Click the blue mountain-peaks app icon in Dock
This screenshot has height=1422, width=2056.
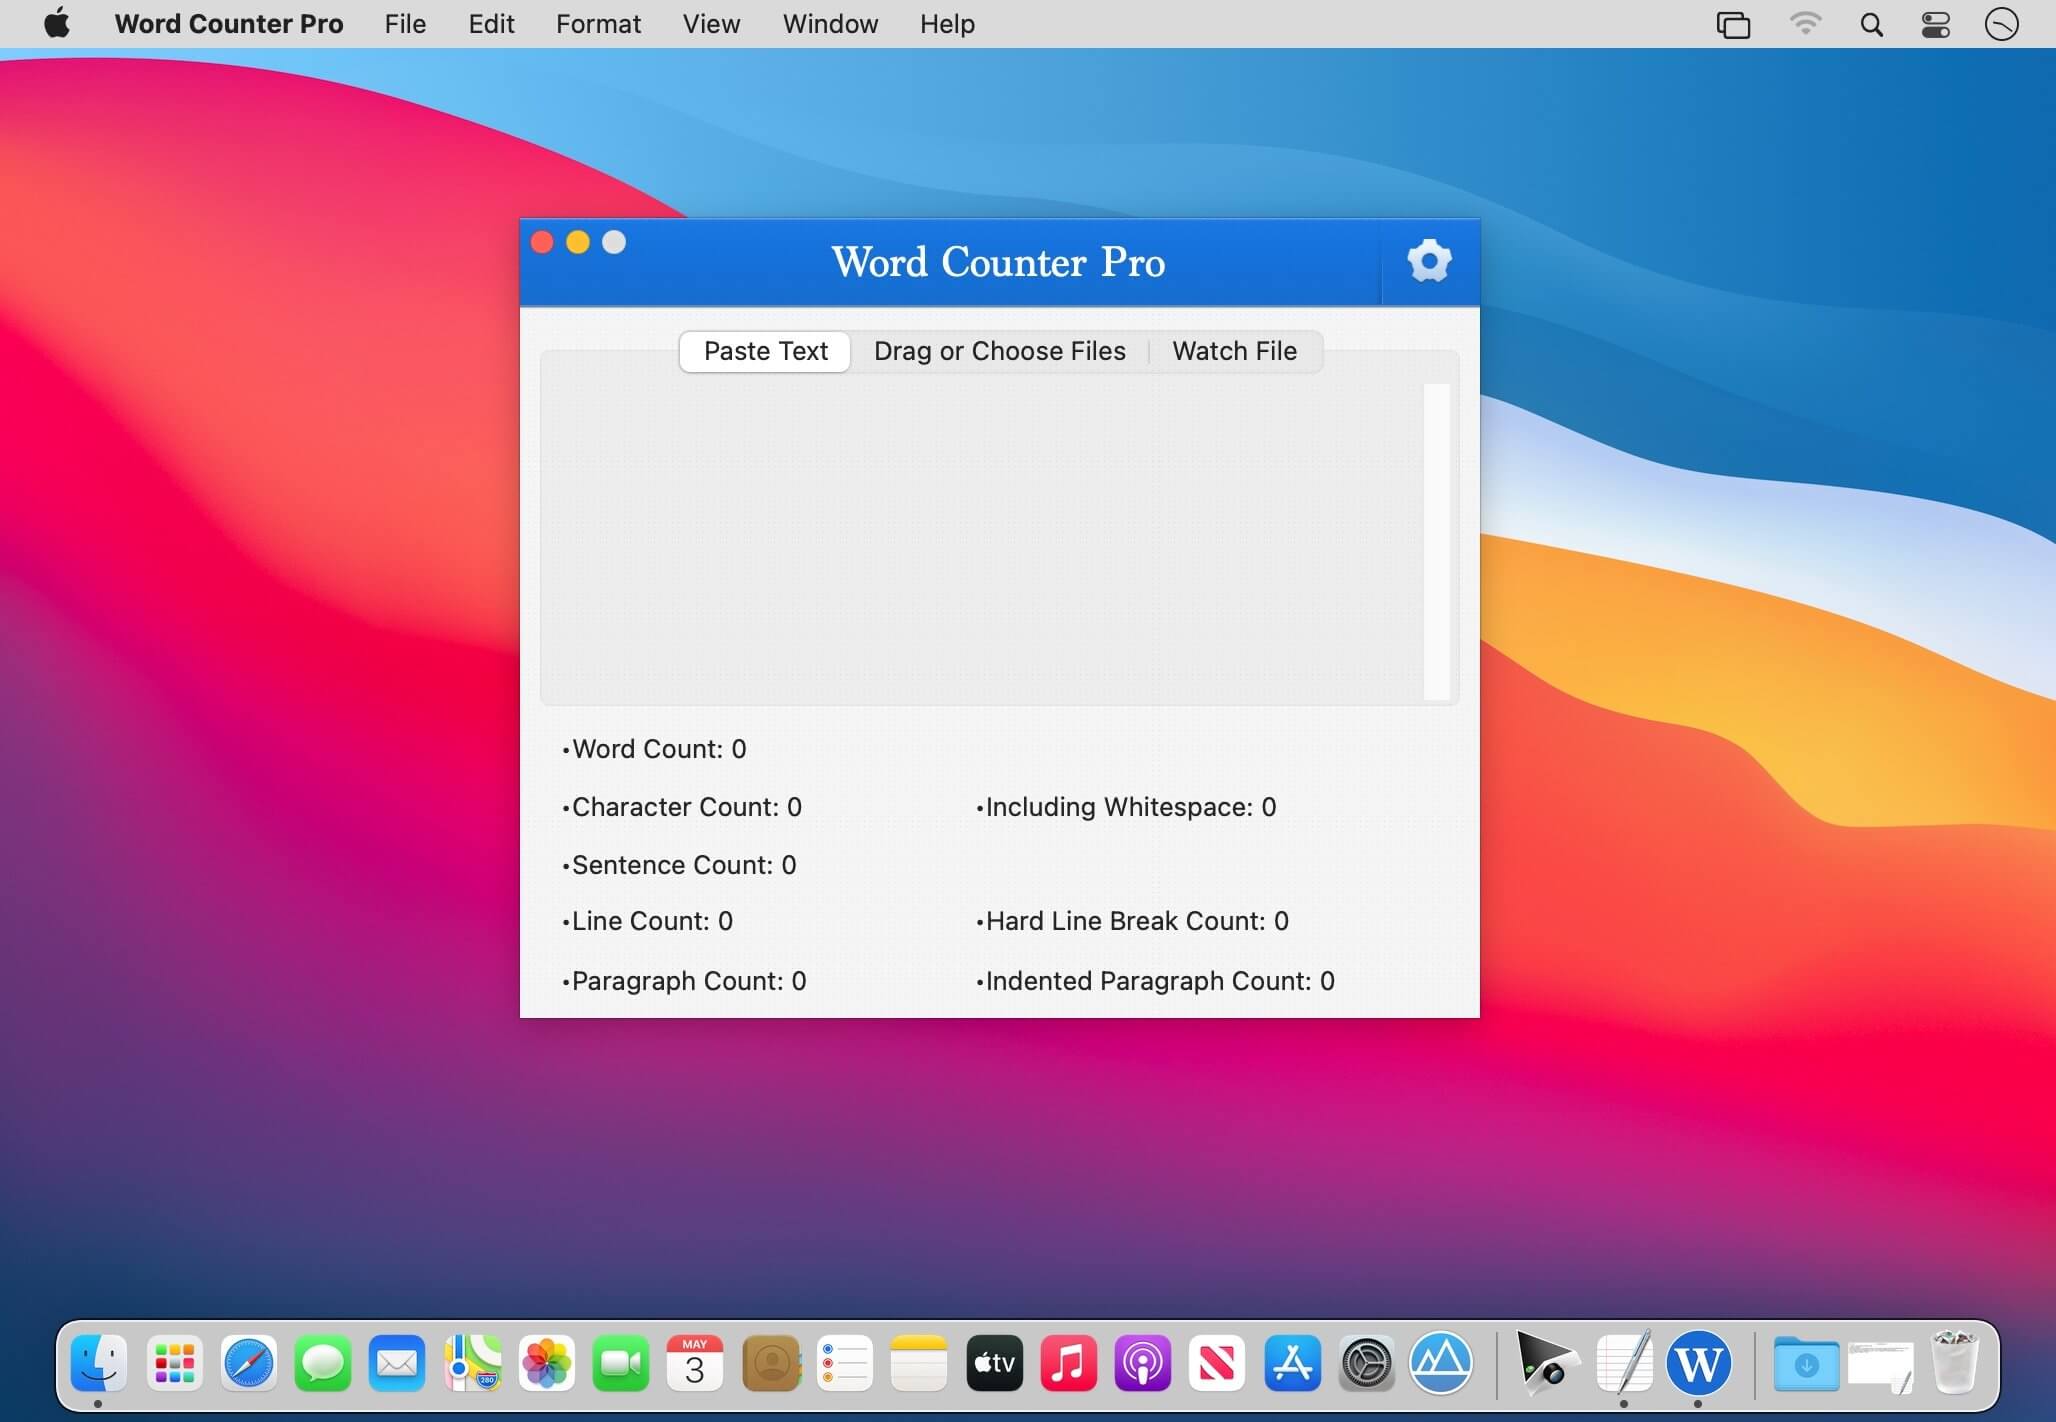point(1440,1362)
